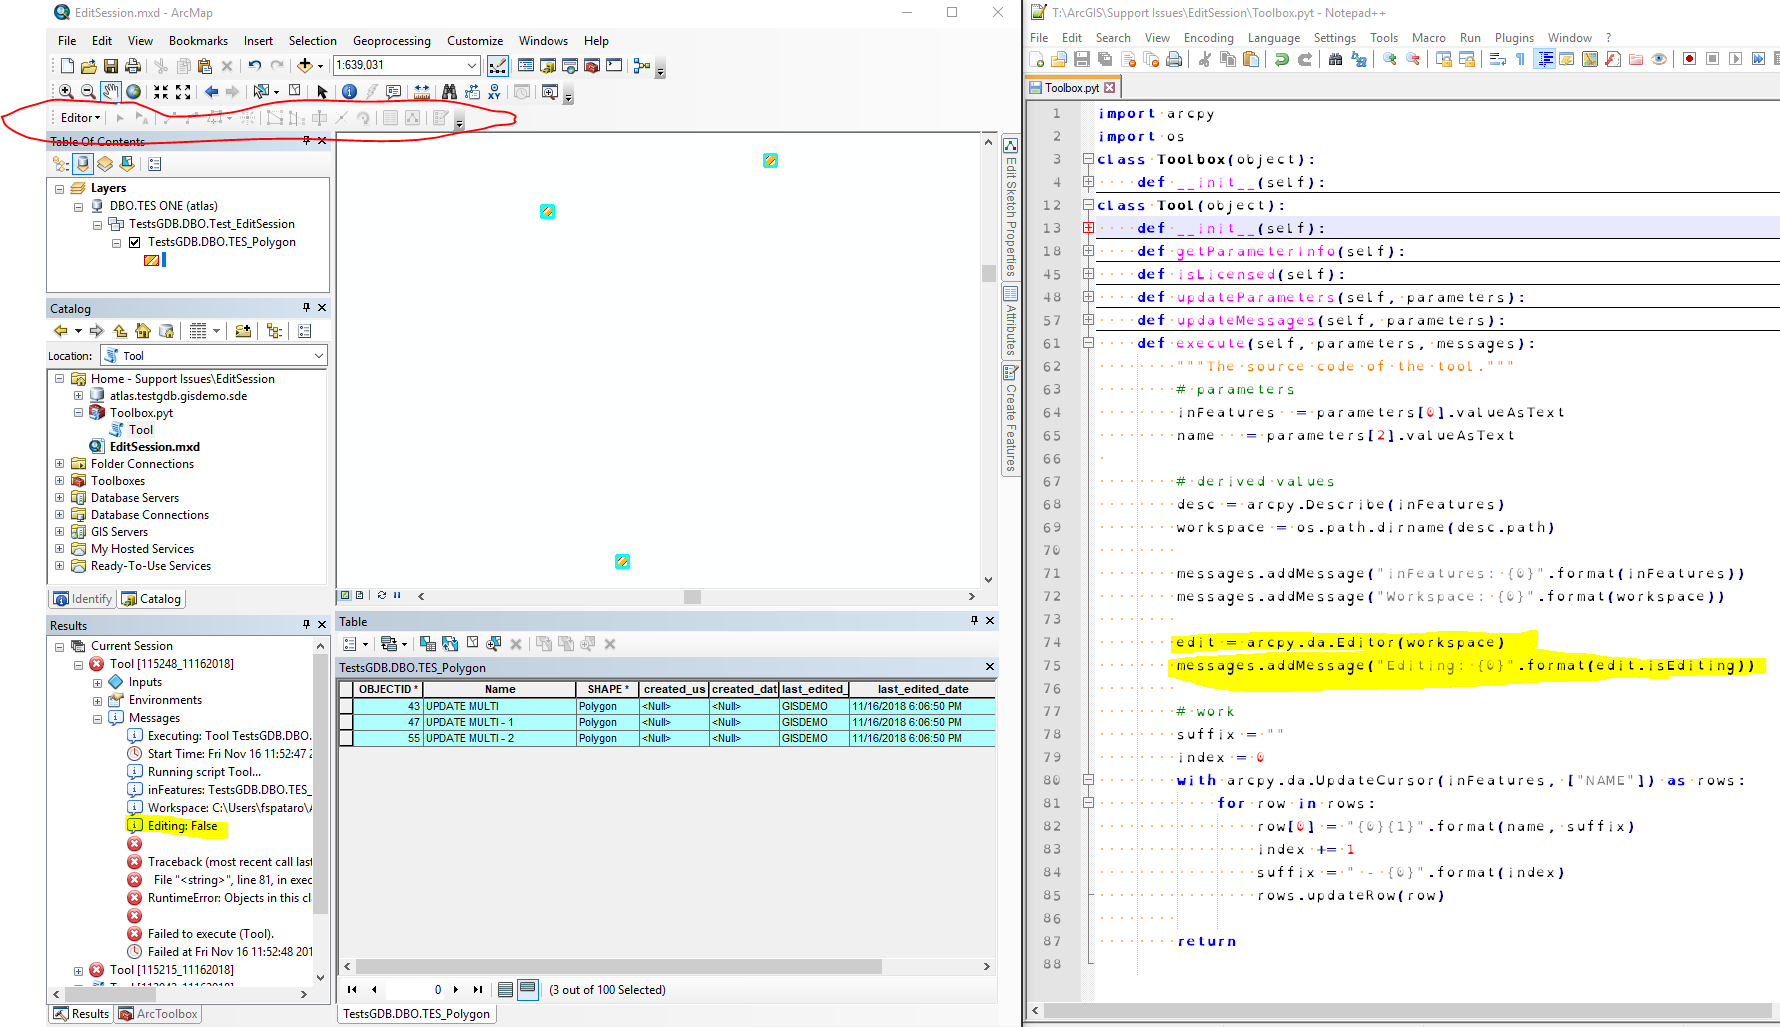The image size is (1780, 1027).
Task: Click the Zoom In magnifier tool
Action: [x=66, y=92]
